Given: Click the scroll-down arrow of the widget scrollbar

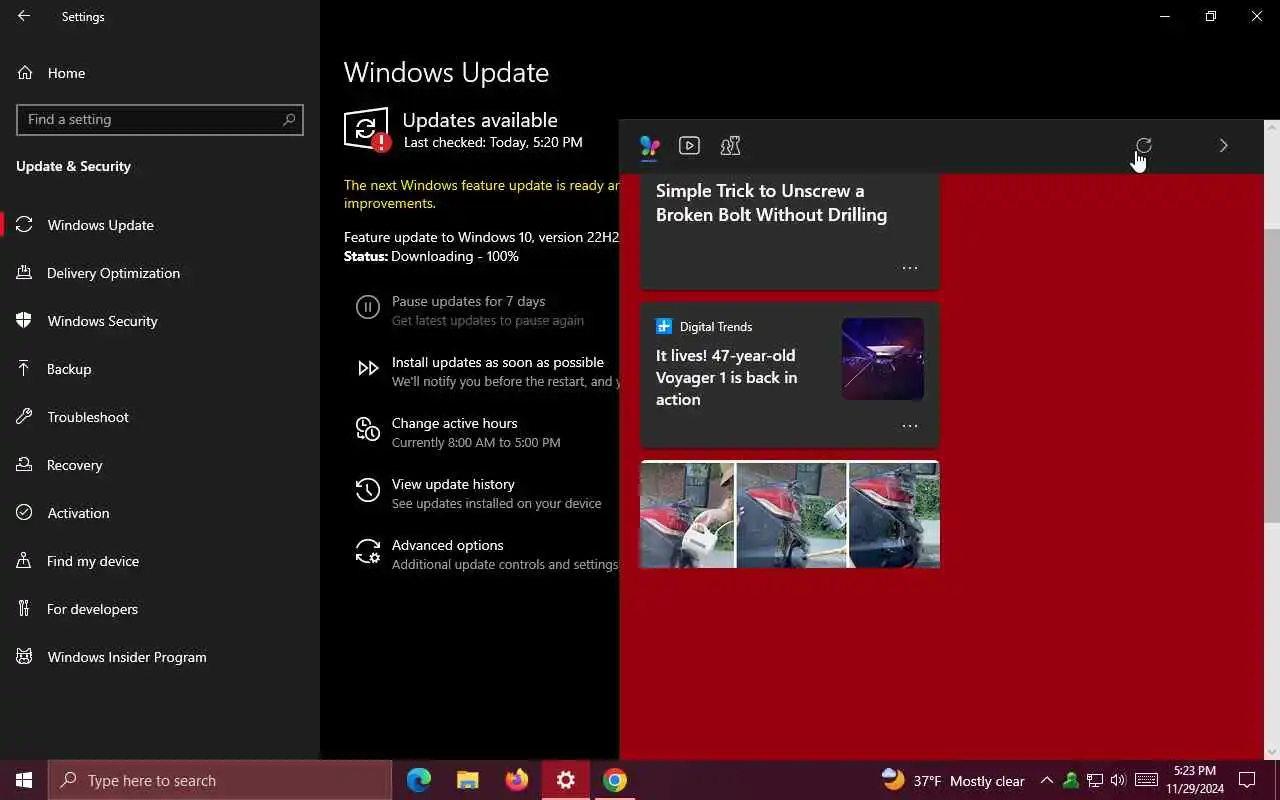Looking at the screenshot, I should tap(1272, 752).
